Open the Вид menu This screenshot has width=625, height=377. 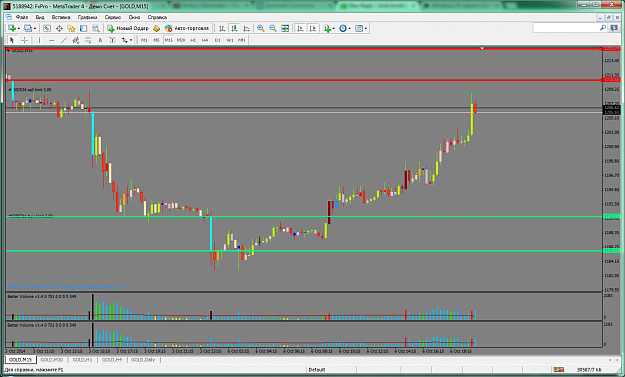pos(40,17)
